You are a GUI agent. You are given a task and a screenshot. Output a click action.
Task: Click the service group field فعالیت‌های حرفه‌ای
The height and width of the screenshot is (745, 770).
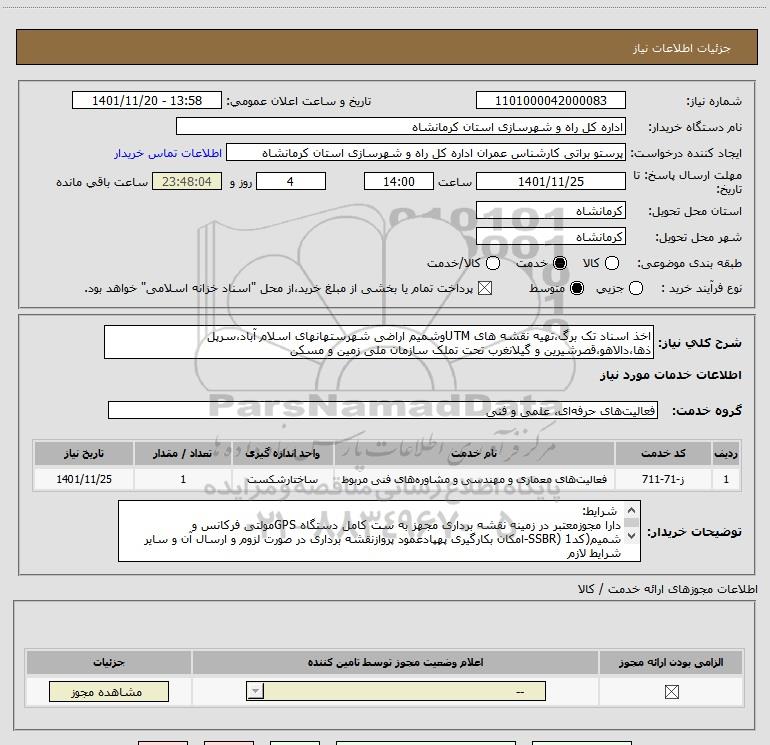(383, 410)
